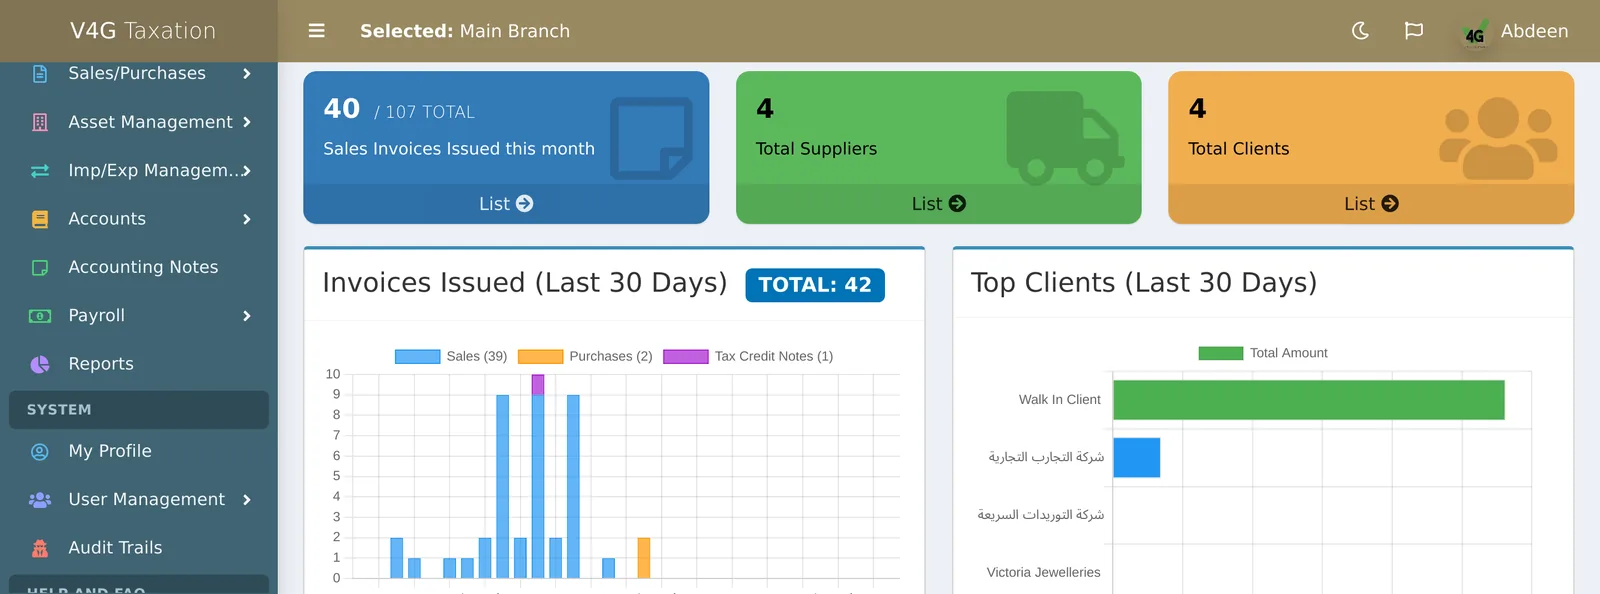Screen dimensions: 1600x594
Task: Click the TOTAL: 42 badge
Action: [x=815, y=285]
